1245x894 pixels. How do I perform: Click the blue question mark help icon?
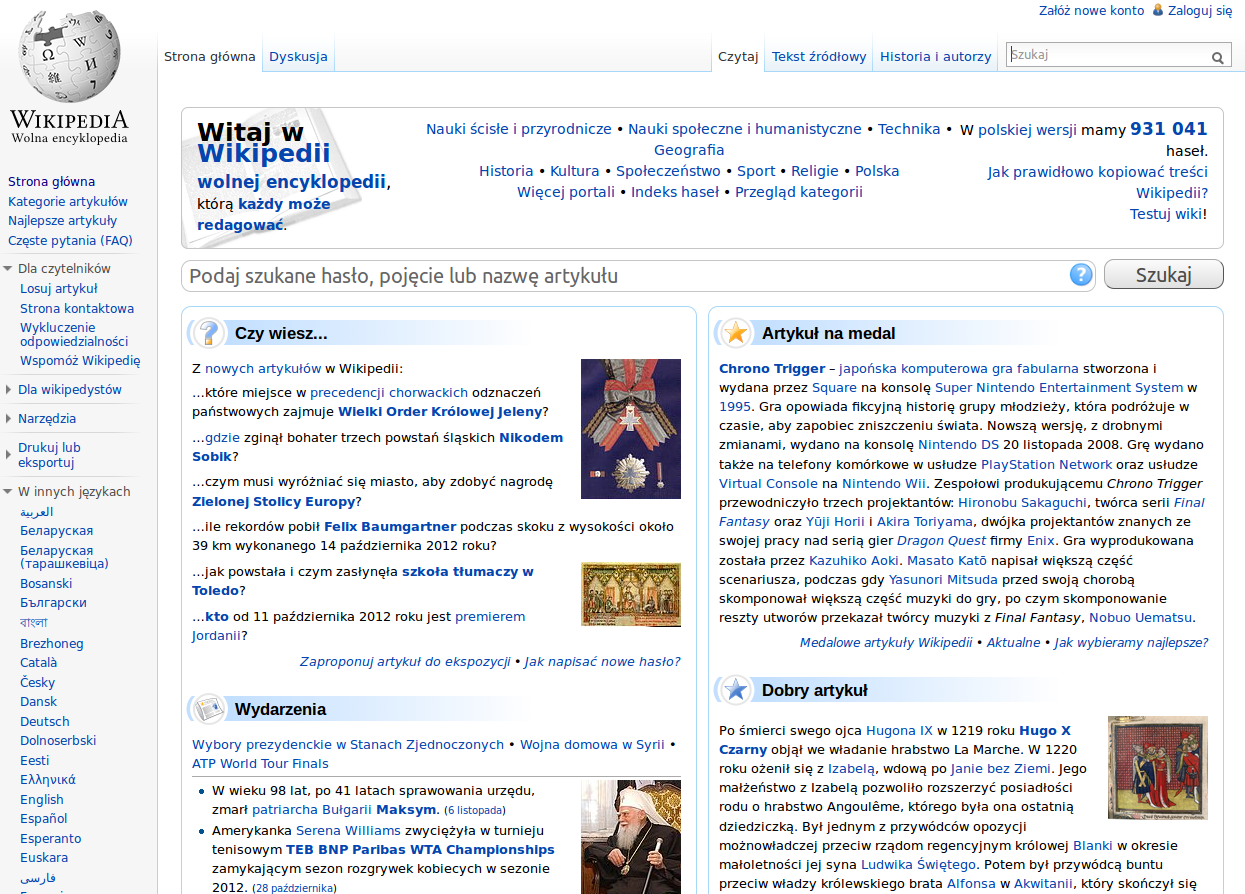[1081, 275]
